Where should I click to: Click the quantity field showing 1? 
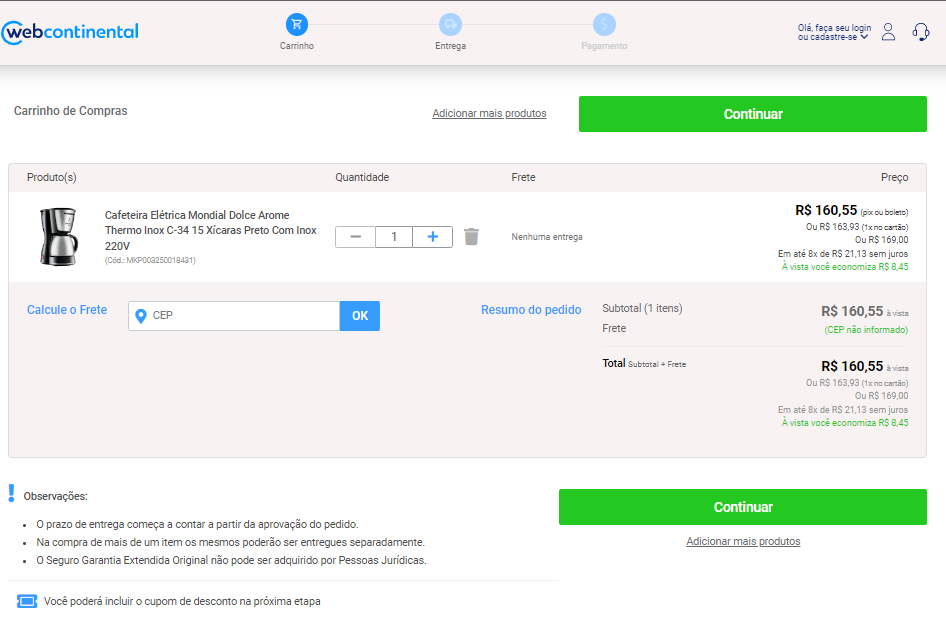coord(394,237)
